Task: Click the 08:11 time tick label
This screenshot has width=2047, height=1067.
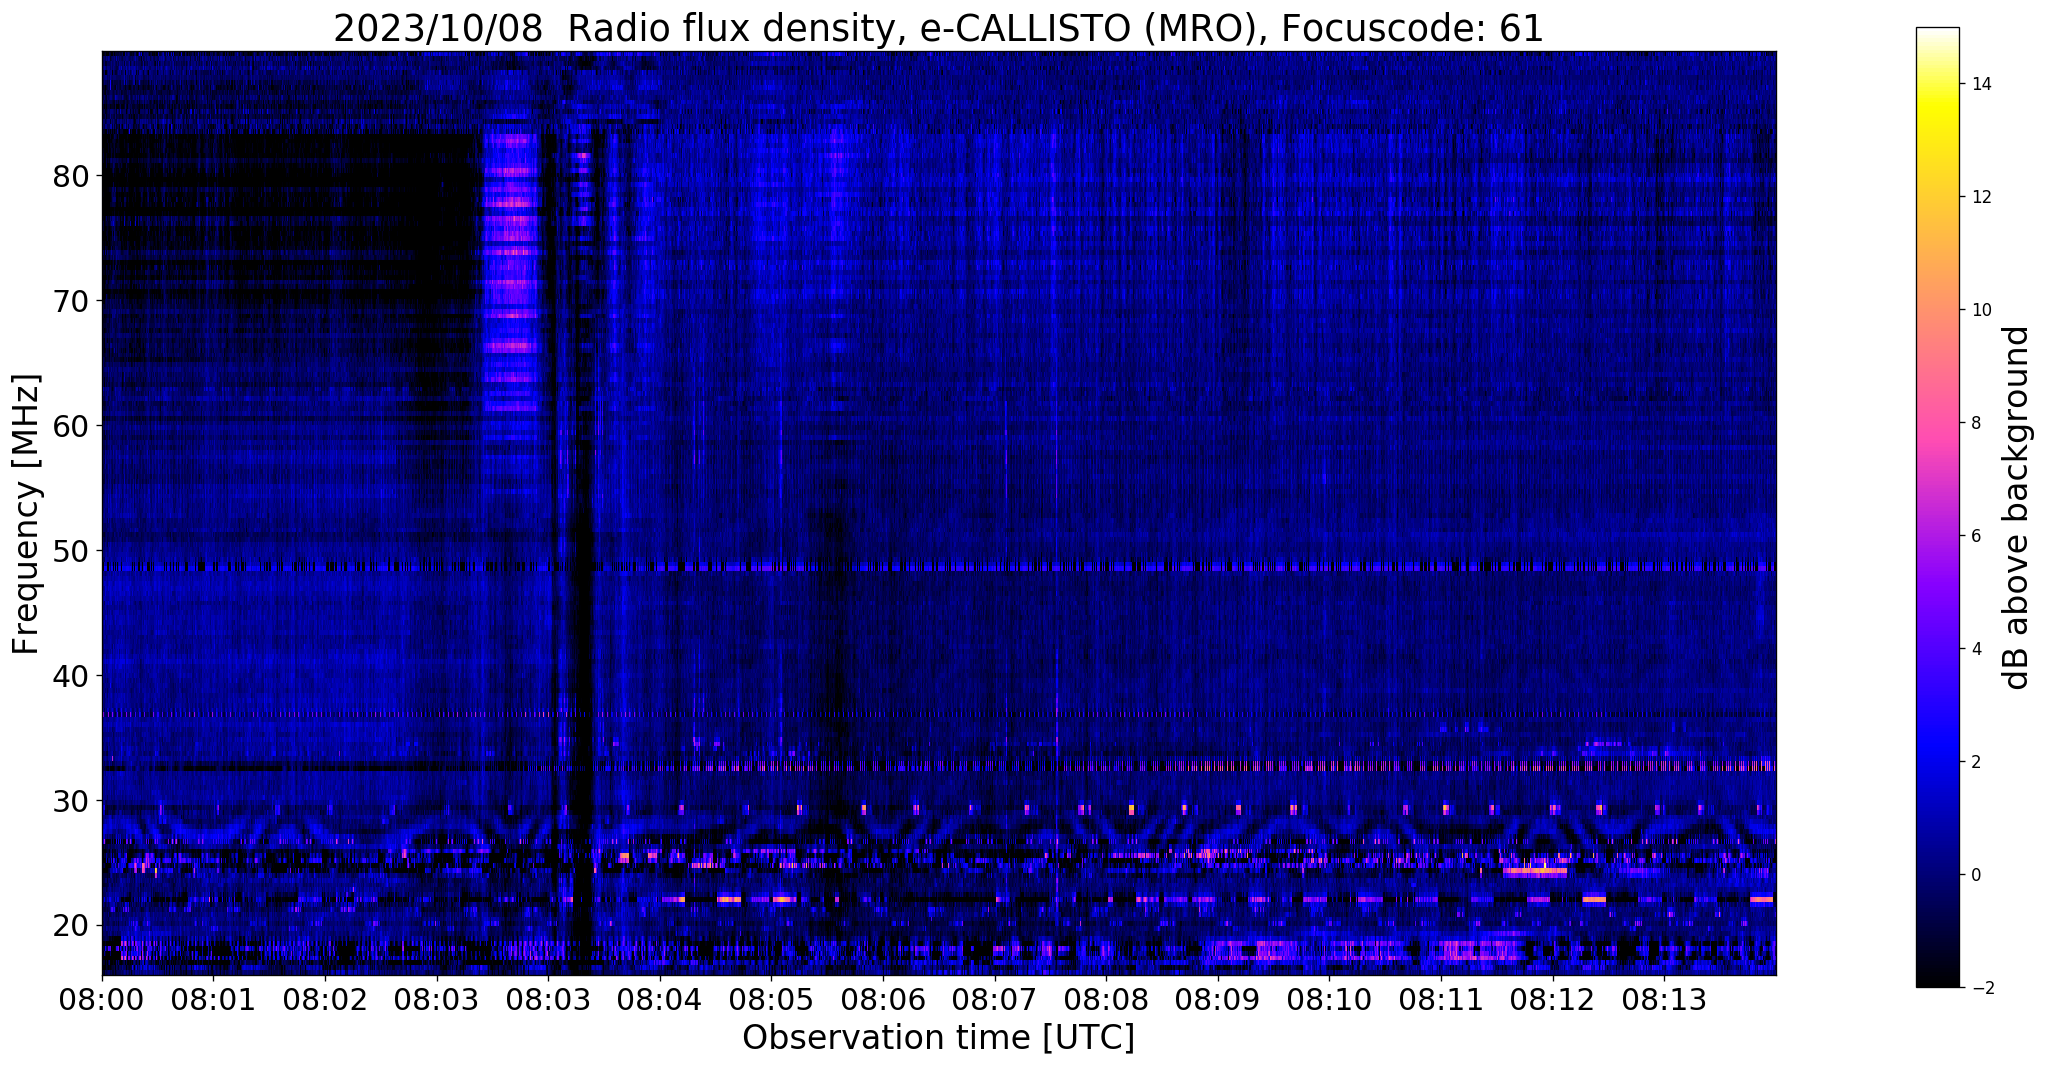Action: coord(1440,999)
